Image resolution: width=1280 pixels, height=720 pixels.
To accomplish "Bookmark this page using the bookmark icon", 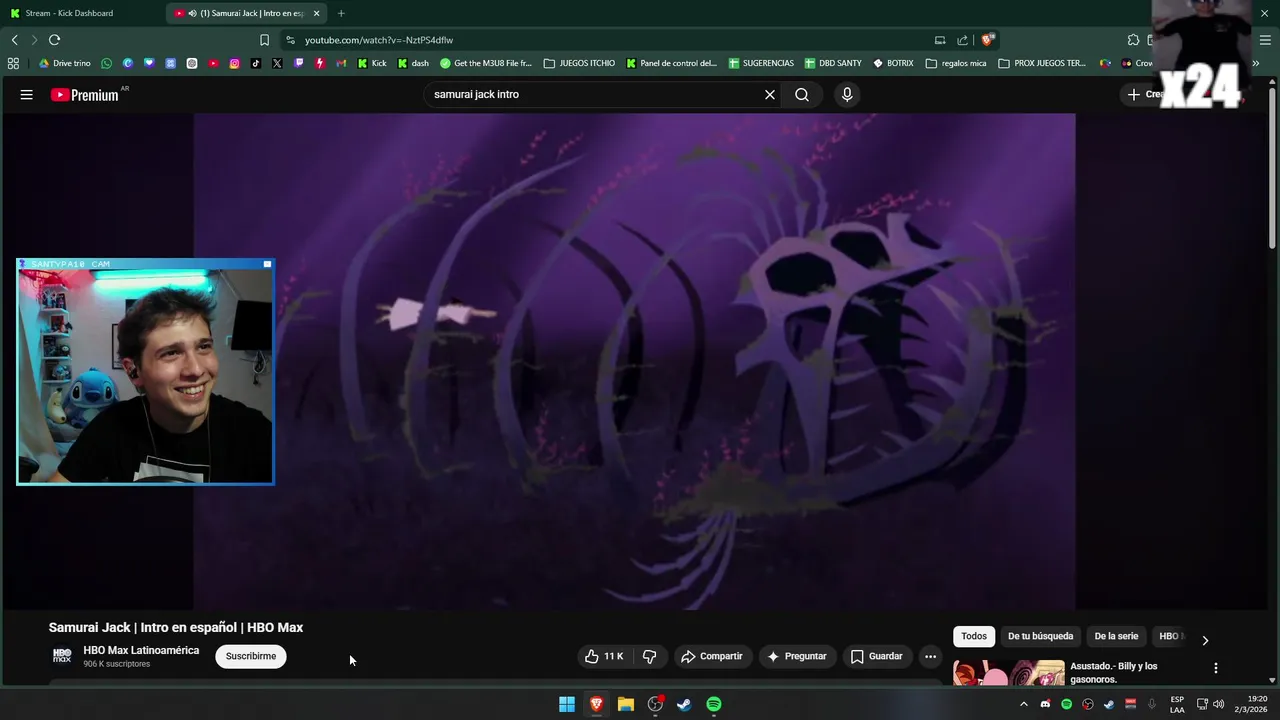I will [x=264, y=40].
